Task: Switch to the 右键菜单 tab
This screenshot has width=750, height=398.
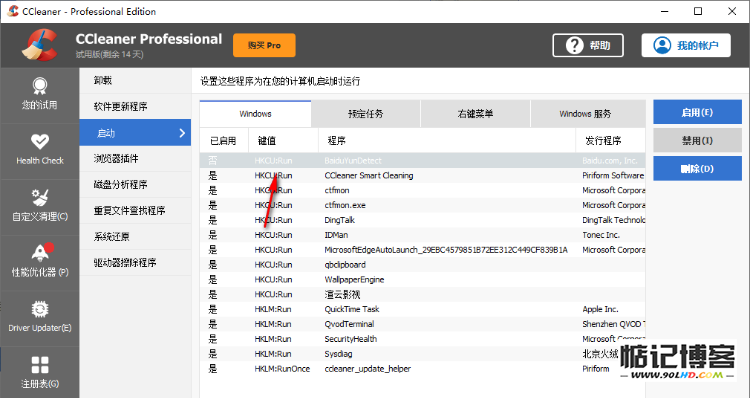Action: 475,114
